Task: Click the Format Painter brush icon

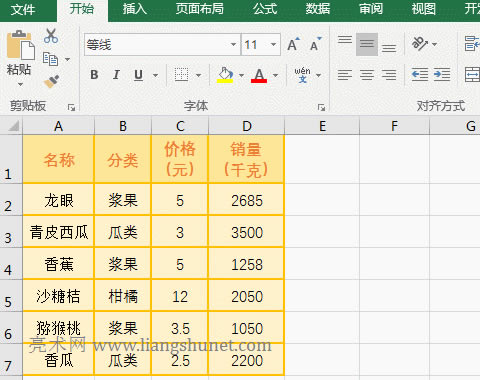Action: point(51,82)
